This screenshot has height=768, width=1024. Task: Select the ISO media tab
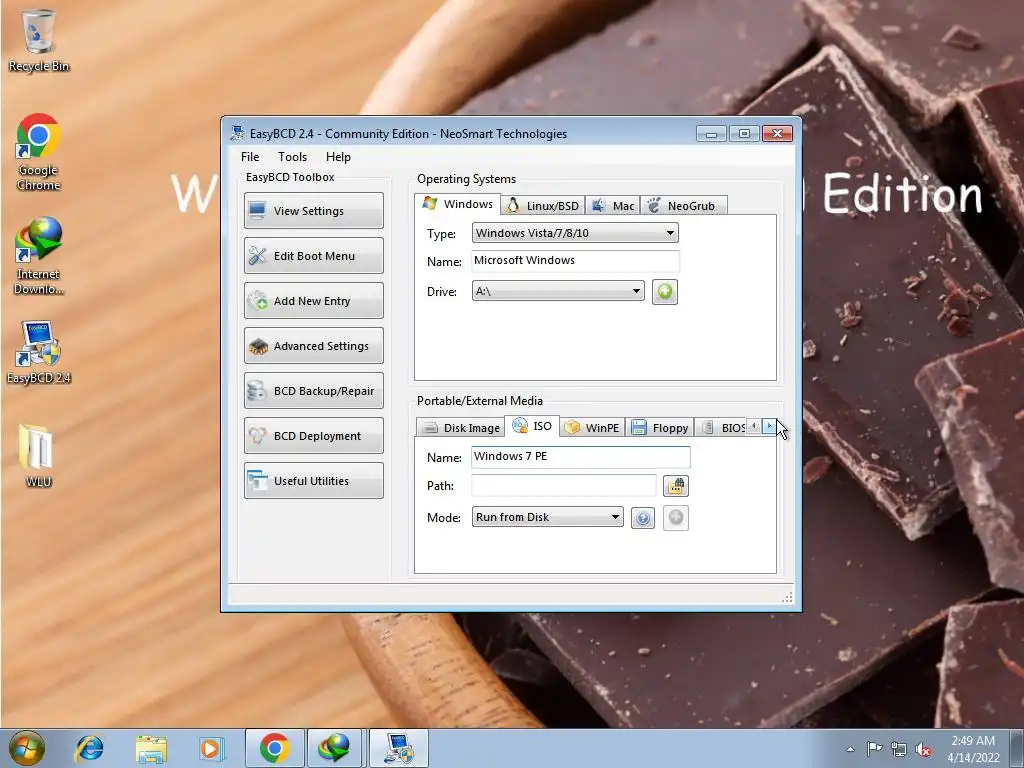[x=532, y=426]
